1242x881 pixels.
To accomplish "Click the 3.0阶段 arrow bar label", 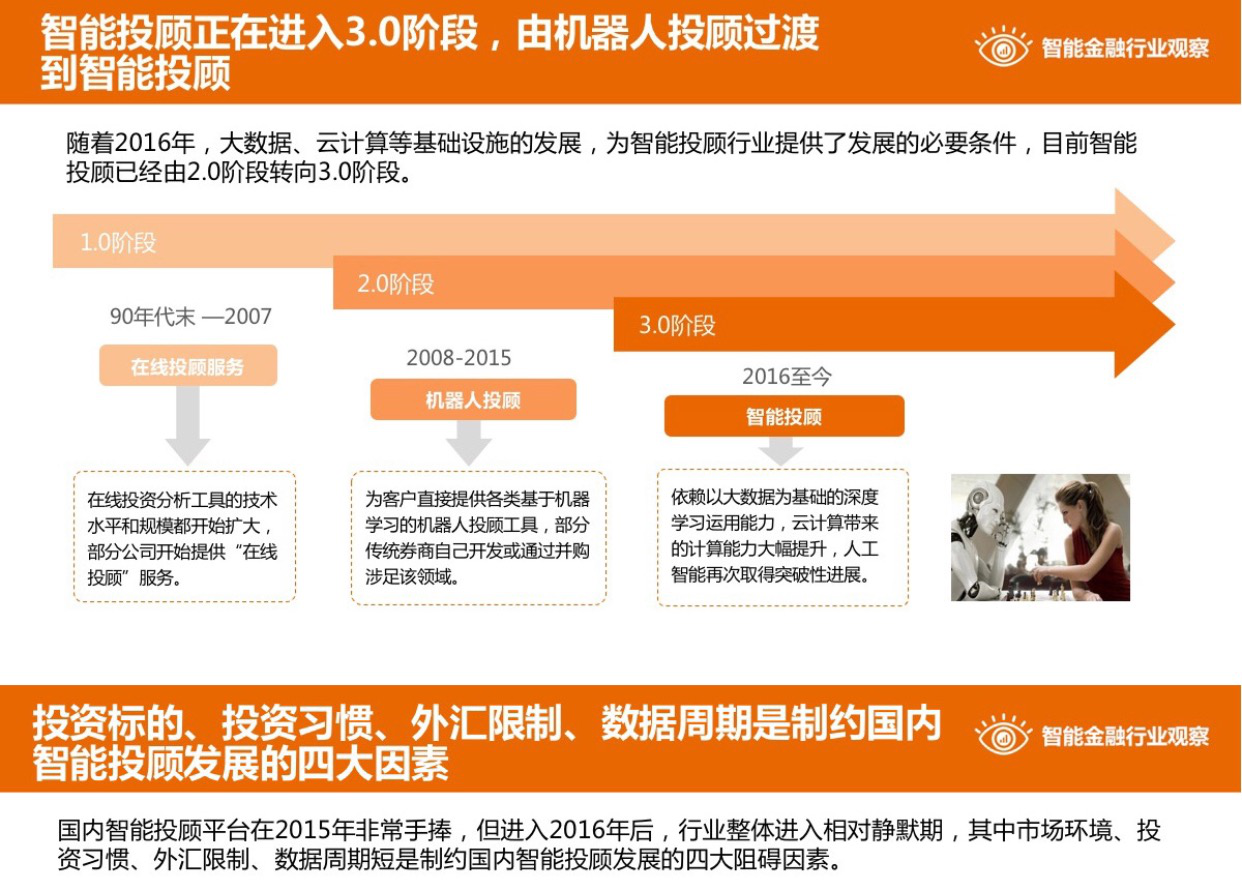I will pyautogui.click(x=677, y=325).
